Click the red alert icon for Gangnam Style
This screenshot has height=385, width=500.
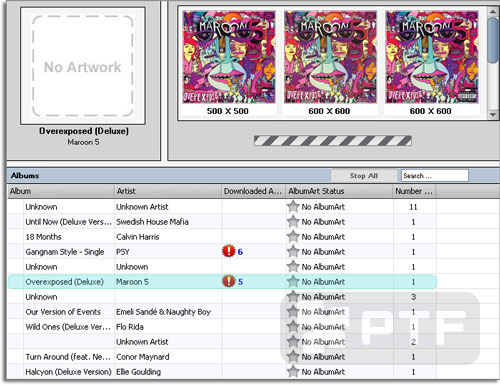(229, 251)
